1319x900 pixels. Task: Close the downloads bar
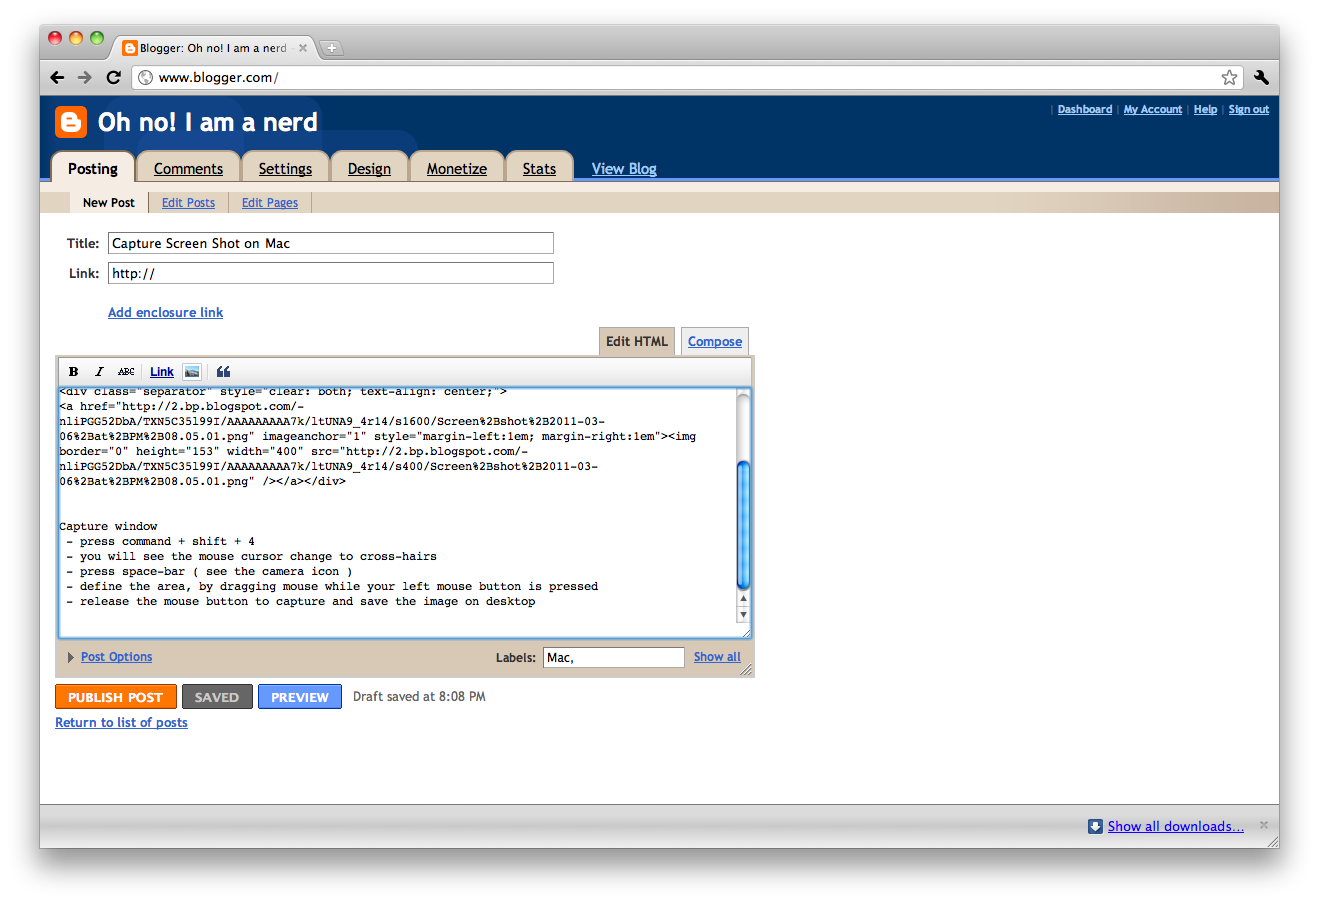coord(1264,825)
